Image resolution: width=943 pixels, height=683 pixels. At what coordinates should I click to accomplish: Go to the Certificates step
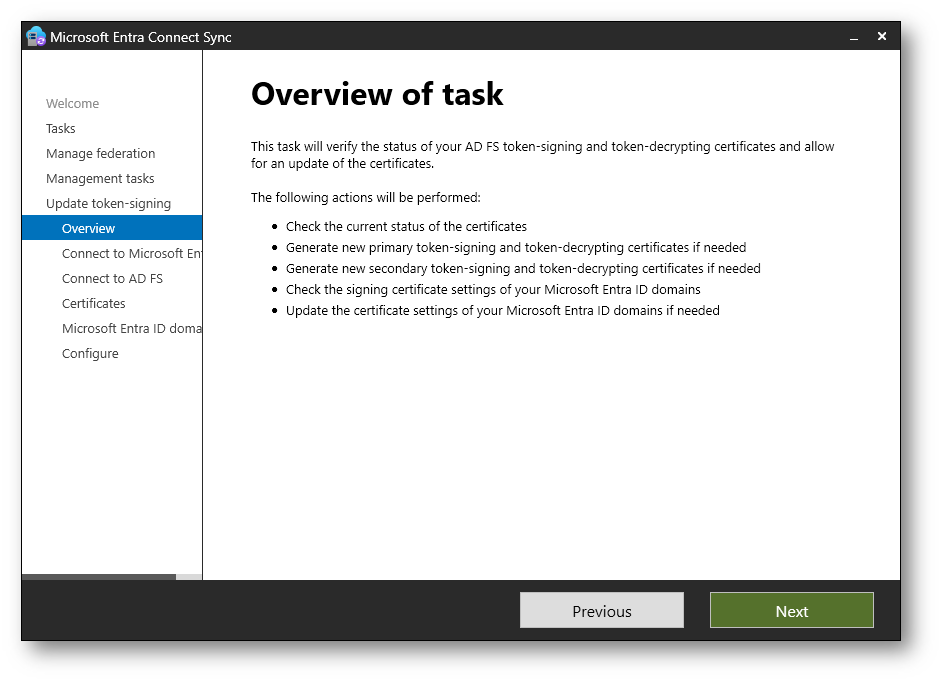point(94,304)
